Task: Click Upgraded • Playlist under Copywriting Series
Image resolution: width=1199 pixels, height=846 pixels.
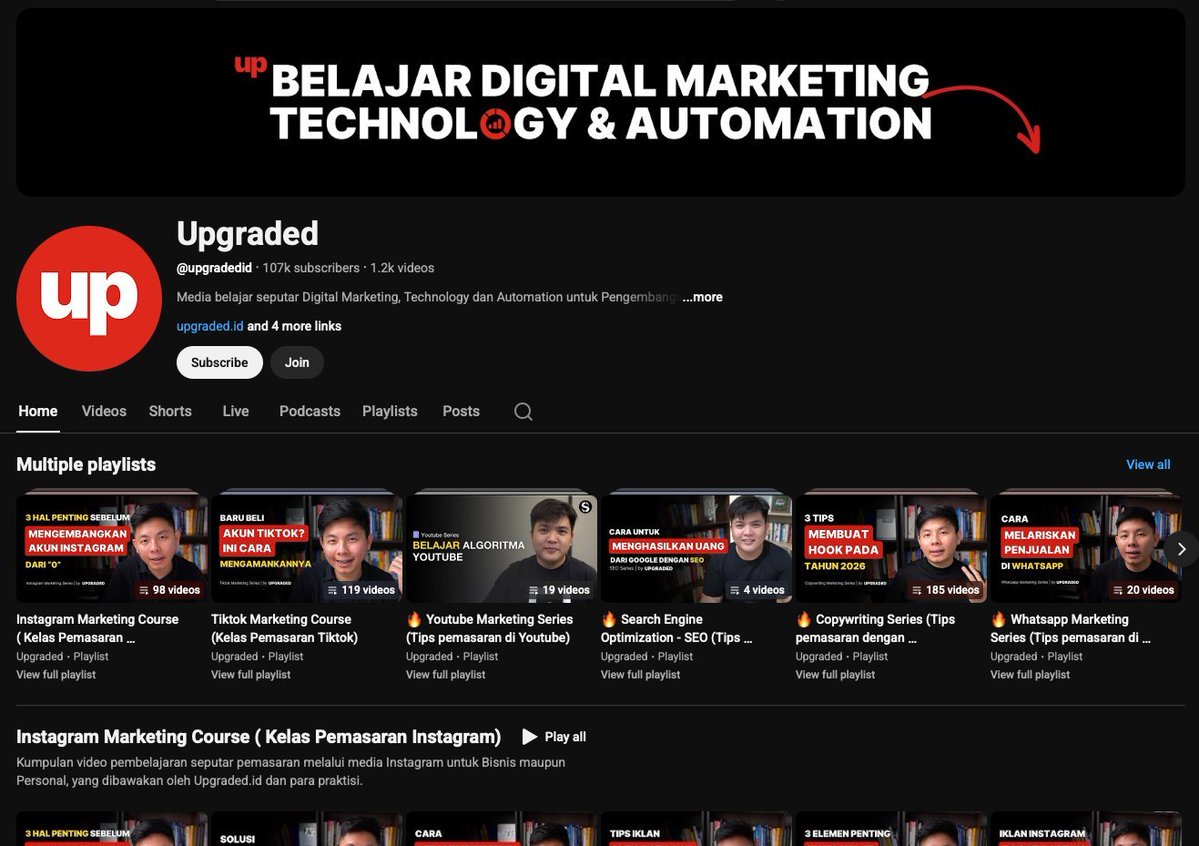Action: click(842, 656)
